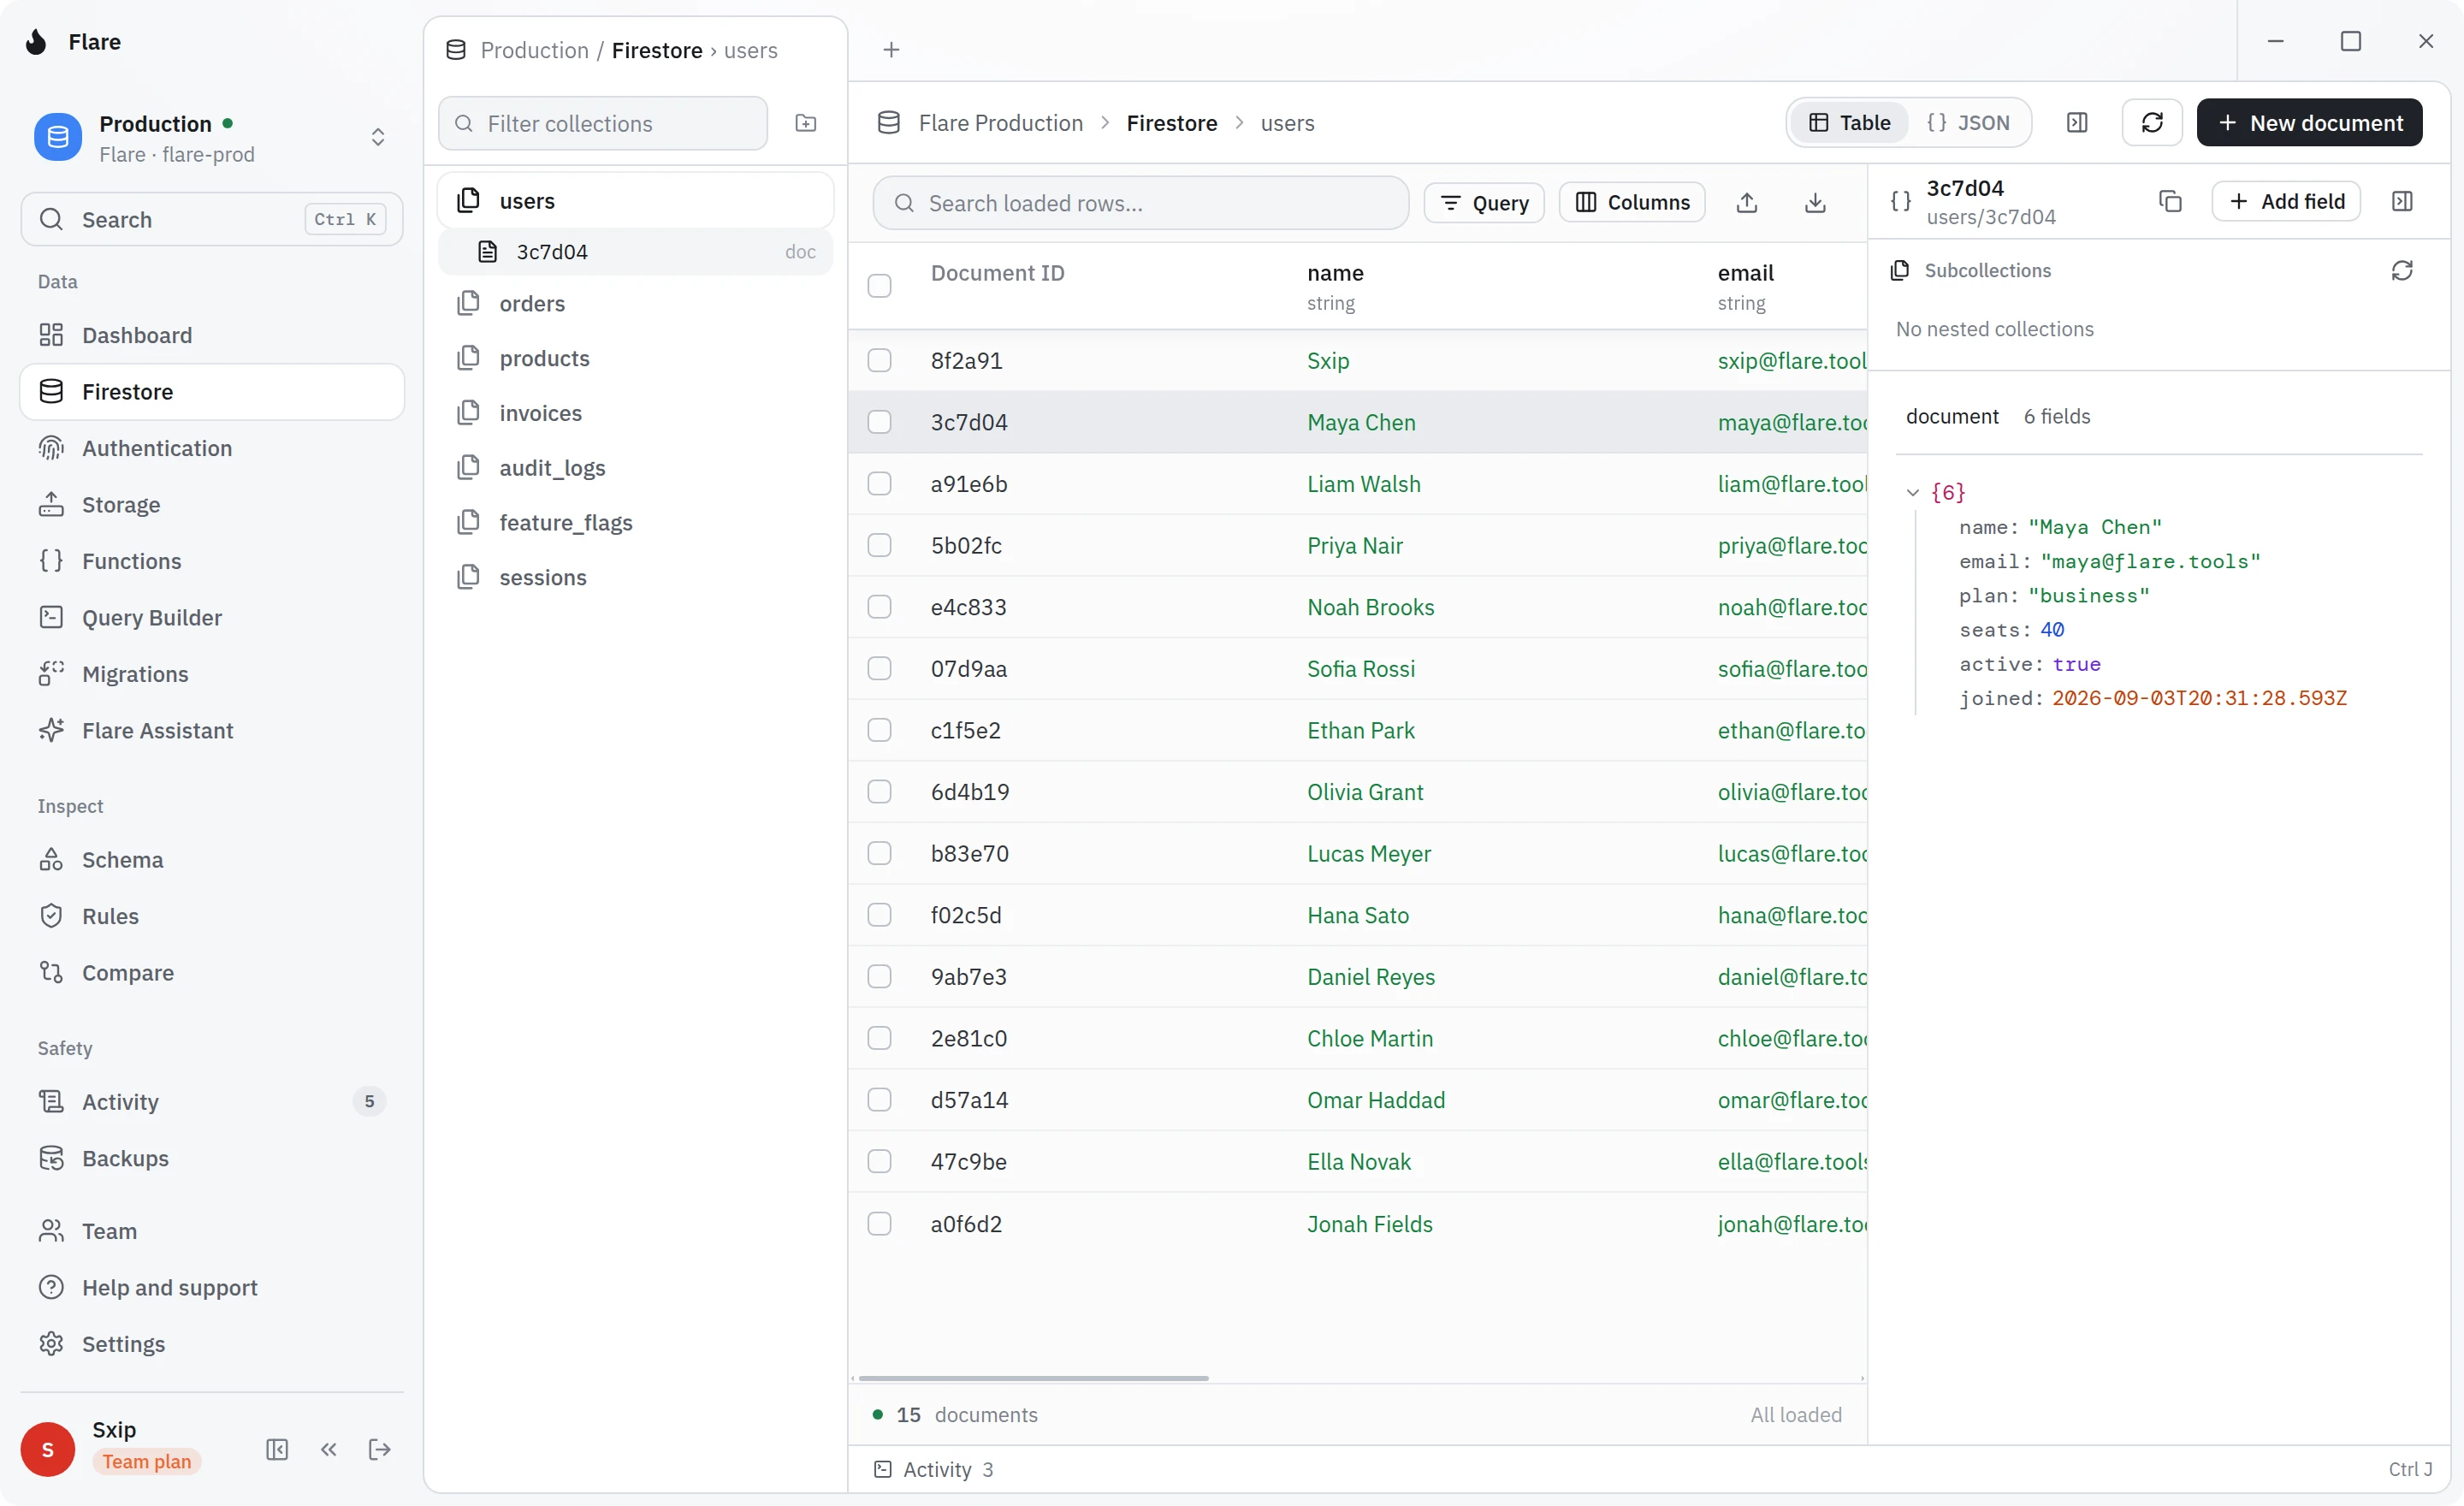Screen dimensions: 2464x1506
Task: Click the New document button
Action: pos(2309,123)
